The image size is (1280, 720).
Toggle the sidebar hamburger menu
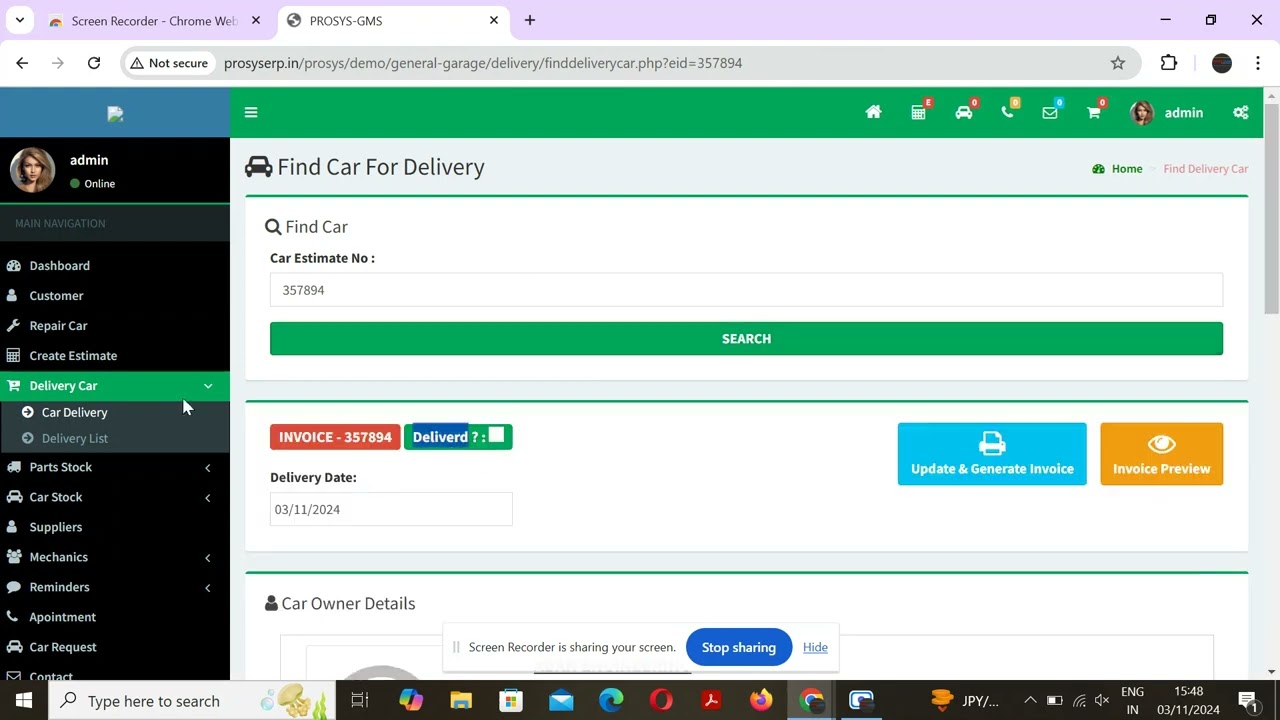251,112
